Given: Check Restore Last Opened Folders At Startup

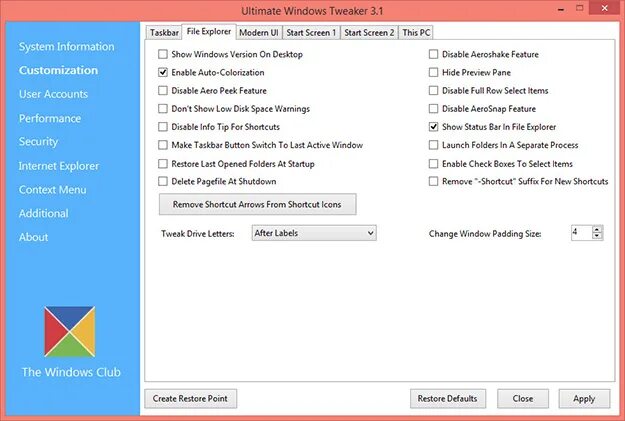Looking at the screenshot, I should [x=163, y=163].
